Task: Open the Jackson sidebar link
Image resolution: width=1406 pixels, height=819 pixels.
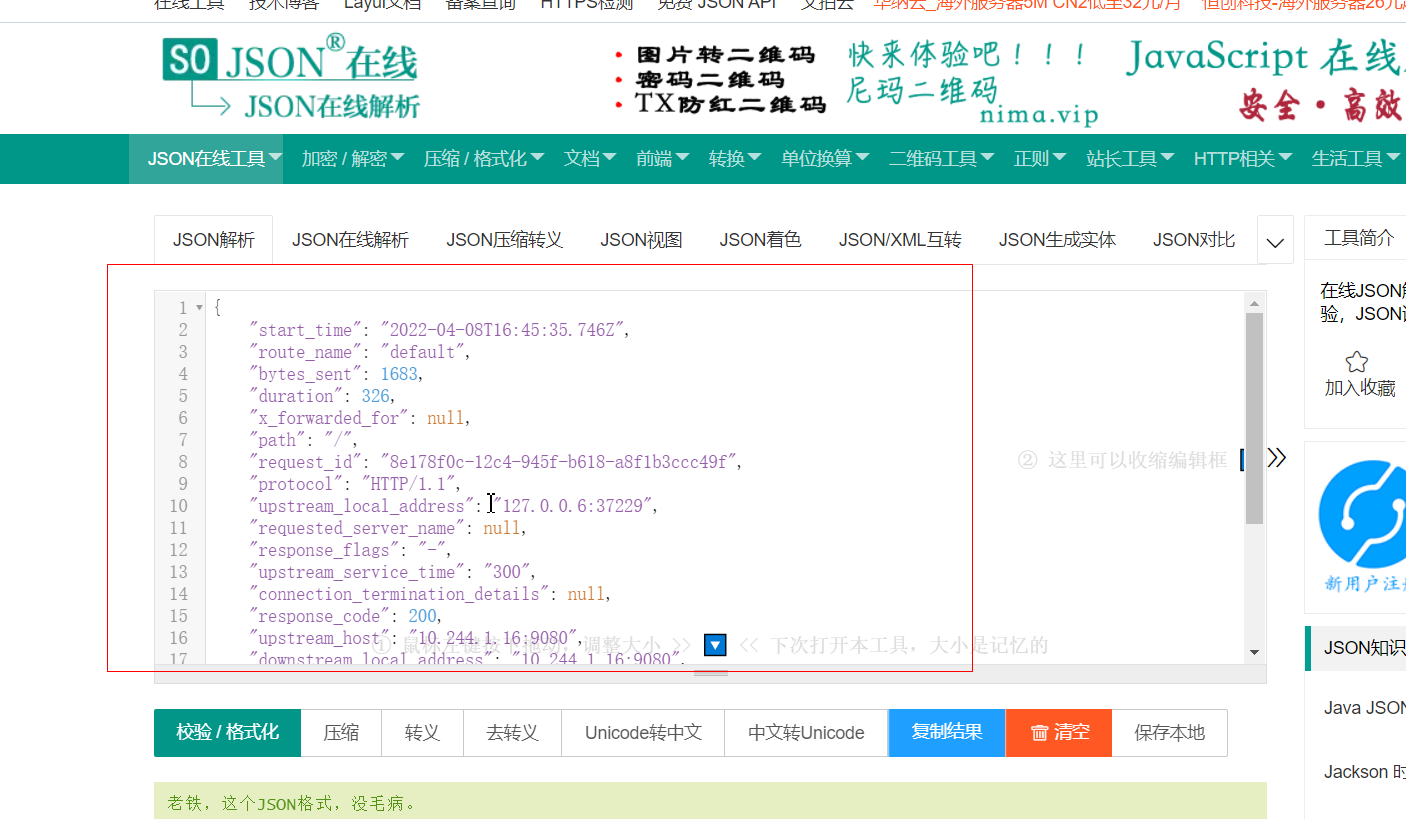Action: [x=1364, y=772]
